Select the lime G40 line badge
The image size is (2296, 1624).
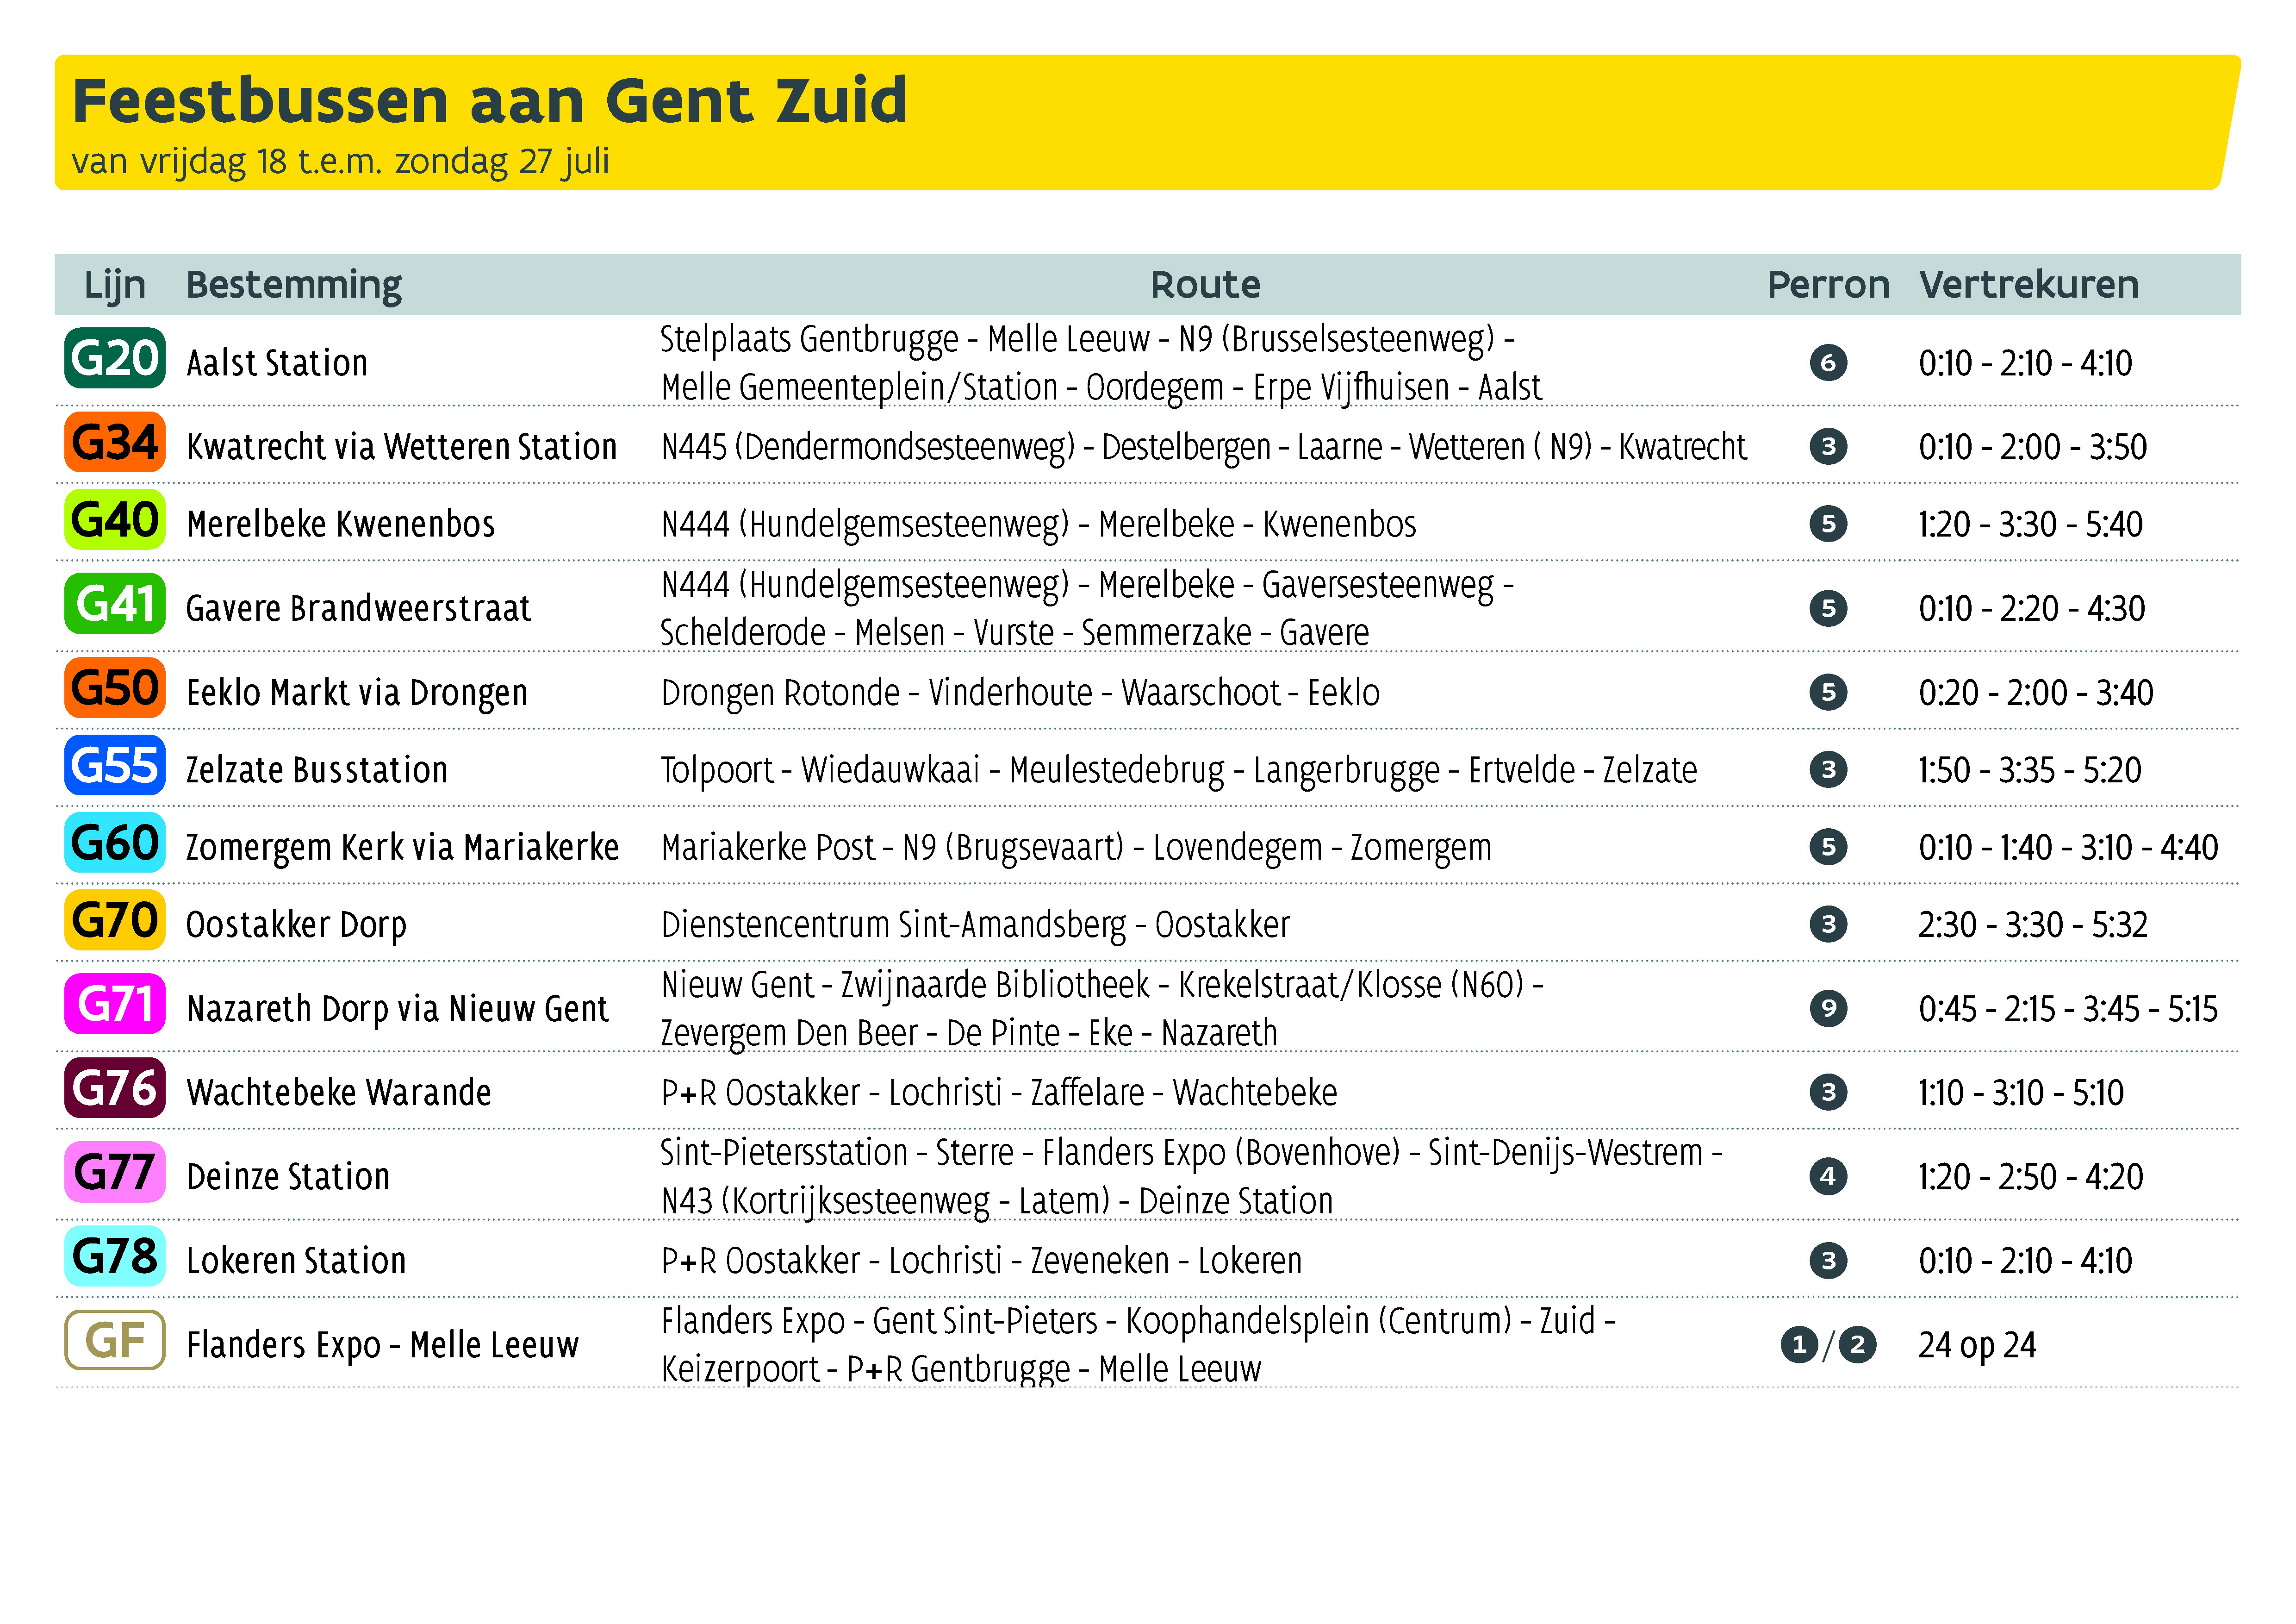[115, 519]
